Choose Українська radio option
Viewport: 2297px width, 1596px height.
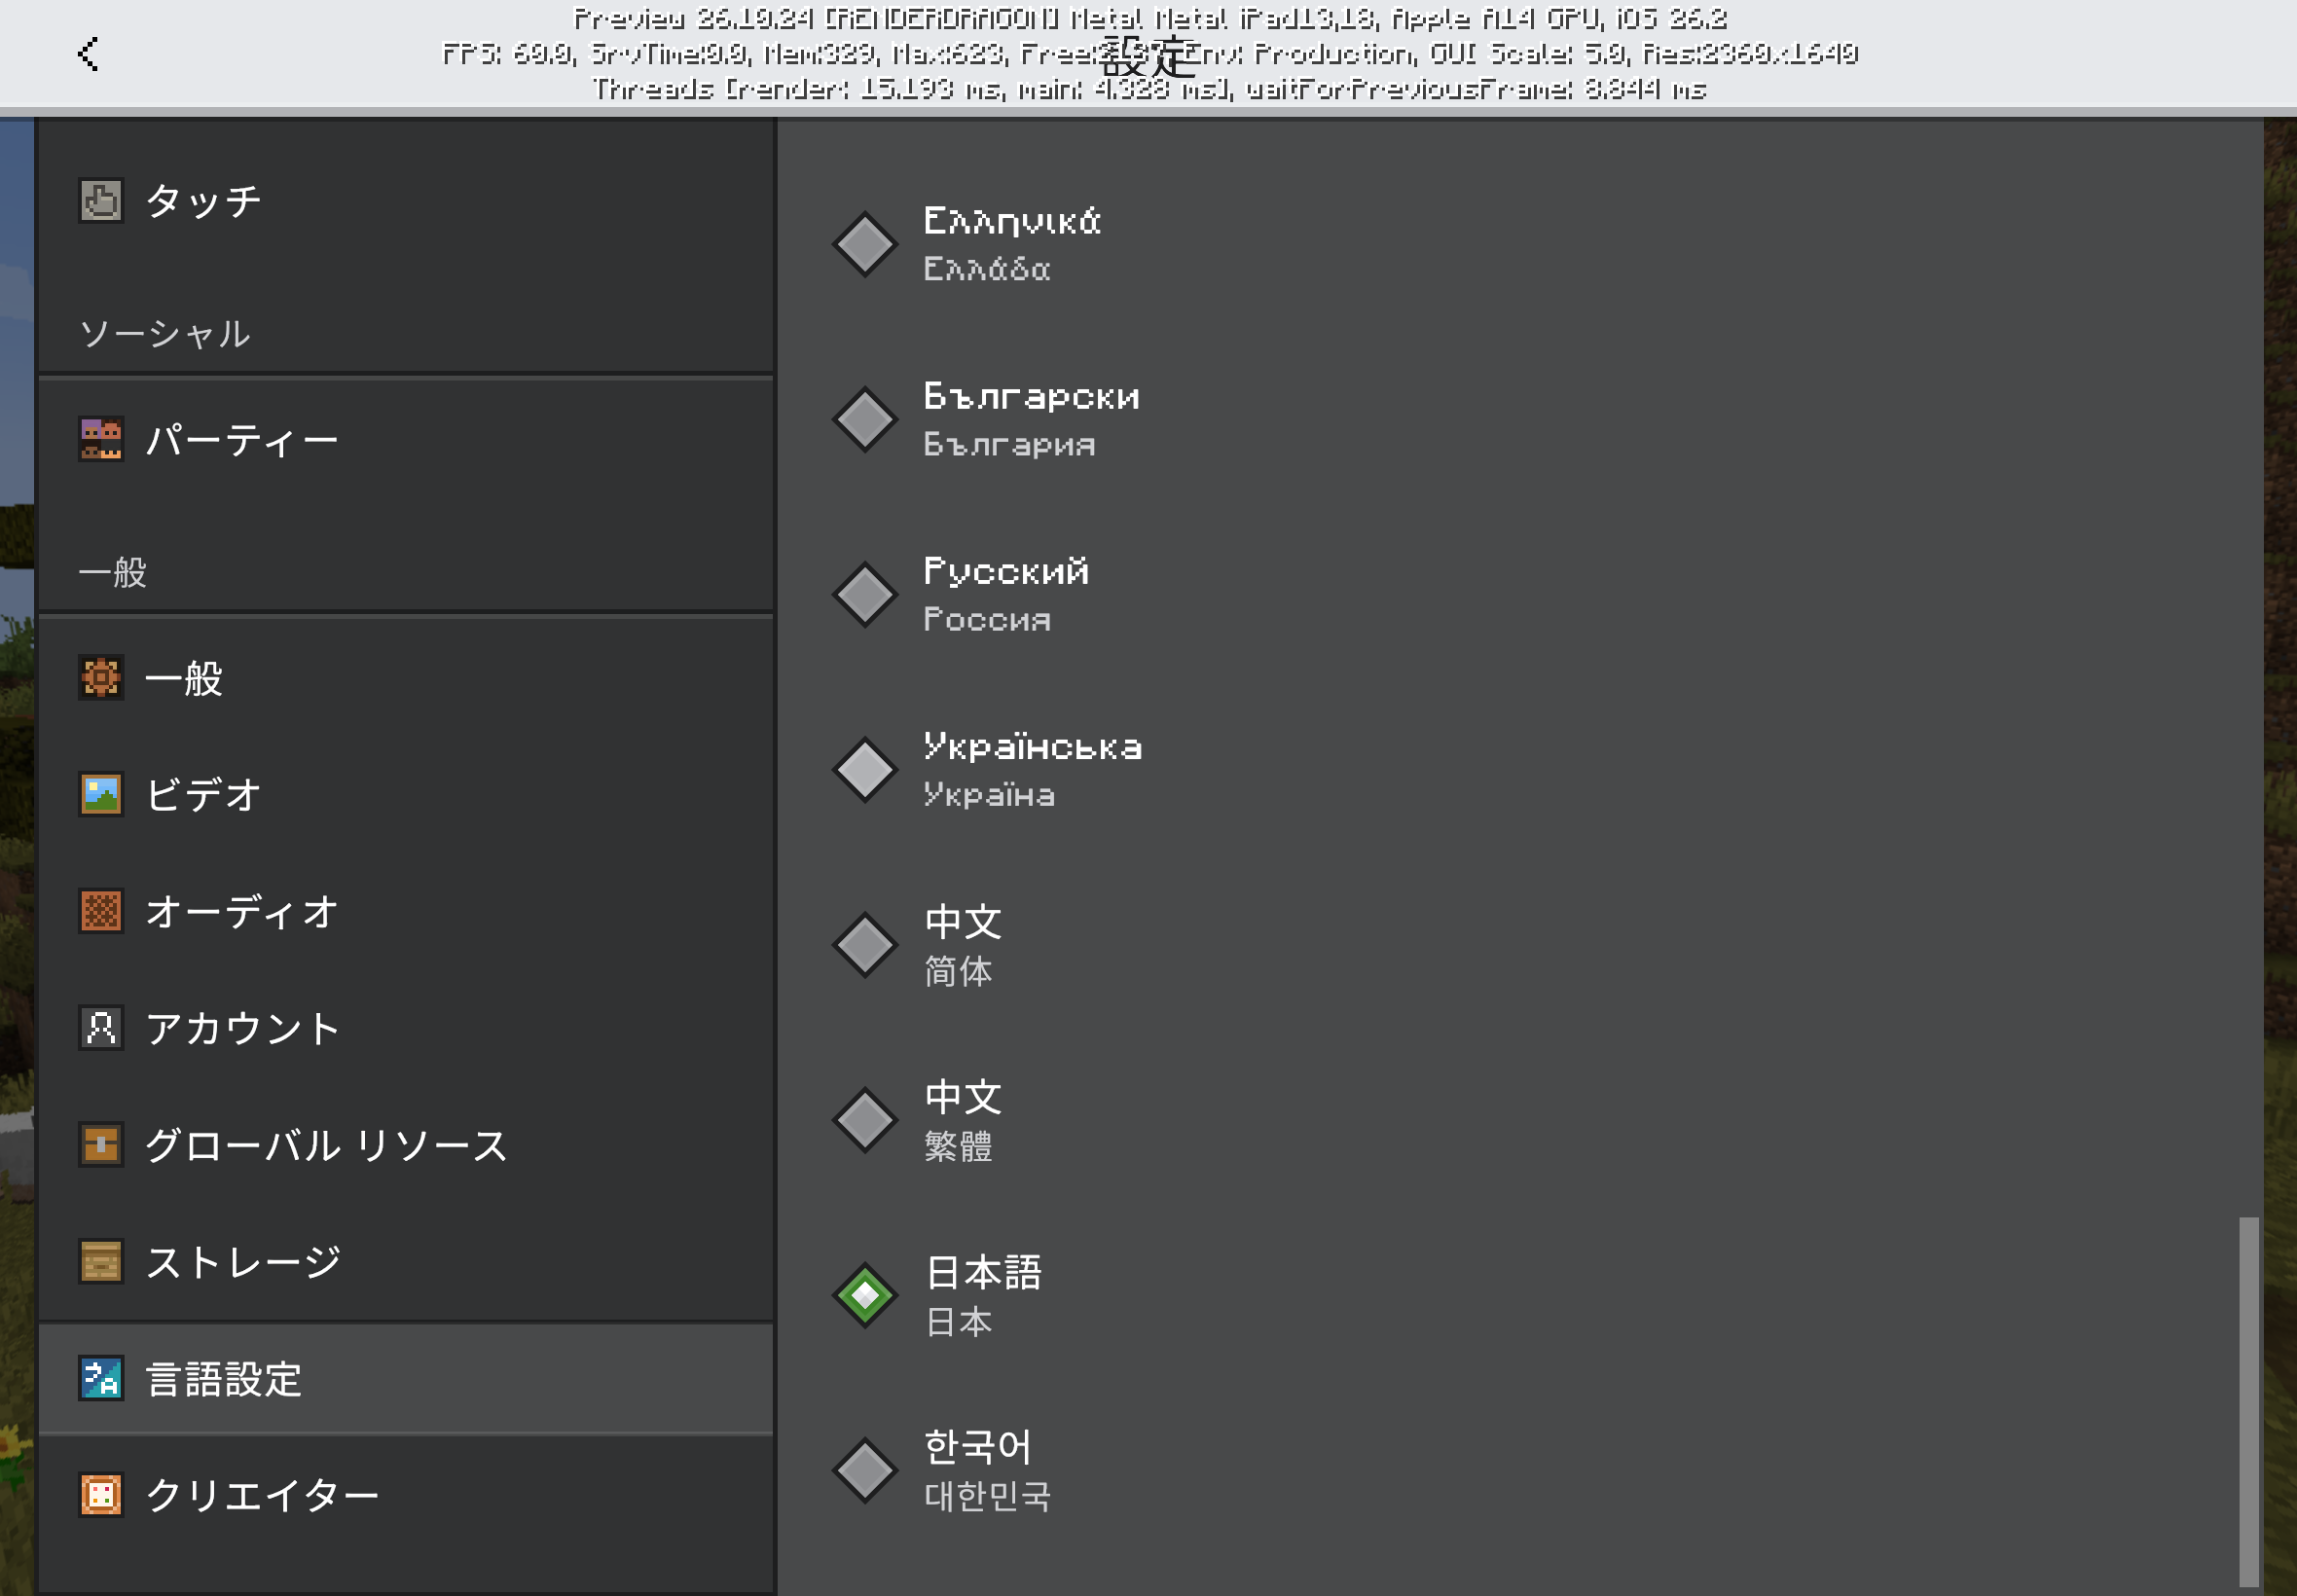pyautogui.click(x=865, y=769)
